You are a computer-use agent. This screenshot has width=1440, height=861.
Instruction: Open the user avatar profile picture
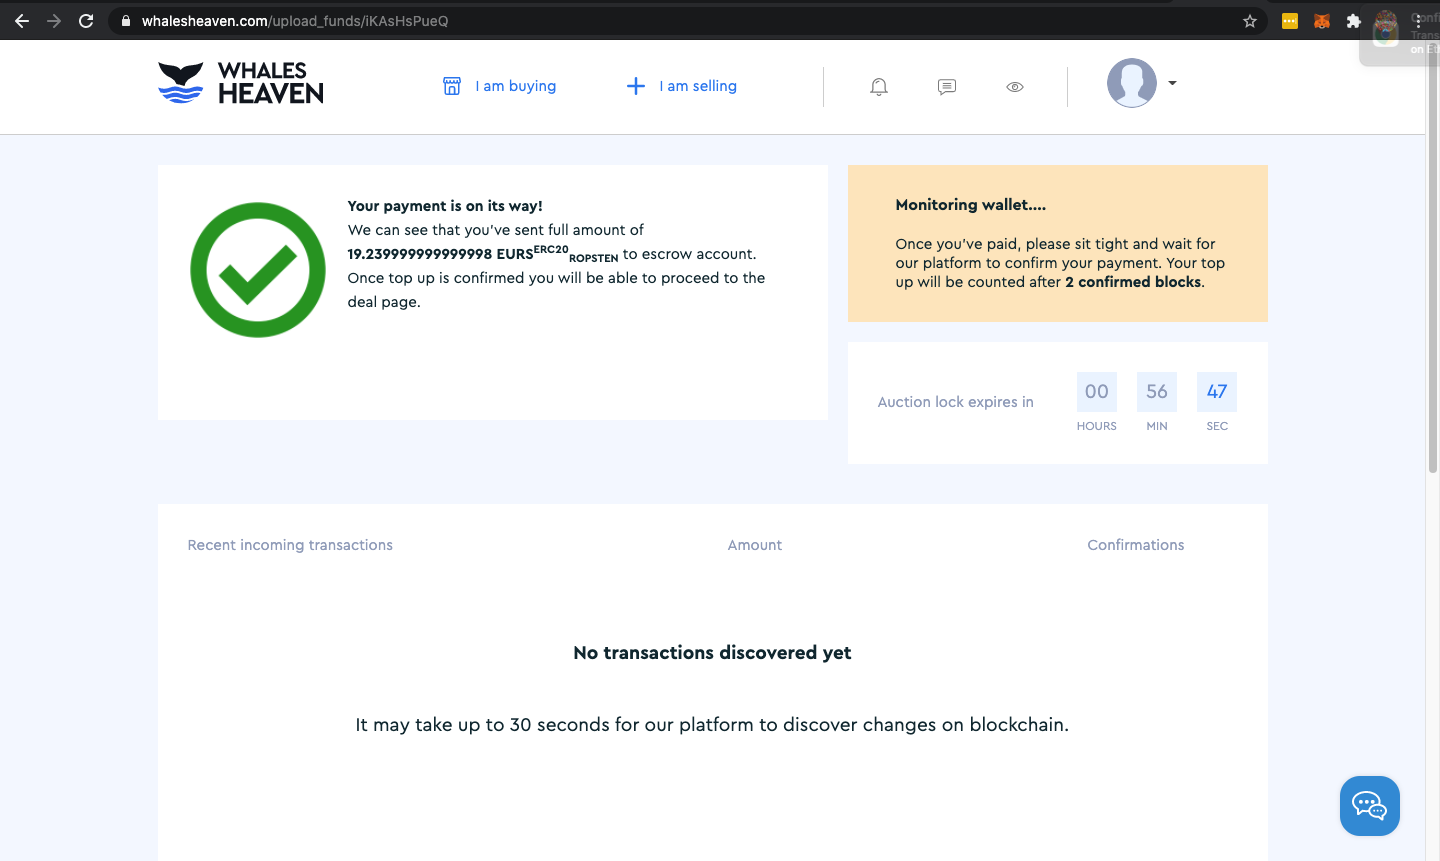(x=1132, y=83)
